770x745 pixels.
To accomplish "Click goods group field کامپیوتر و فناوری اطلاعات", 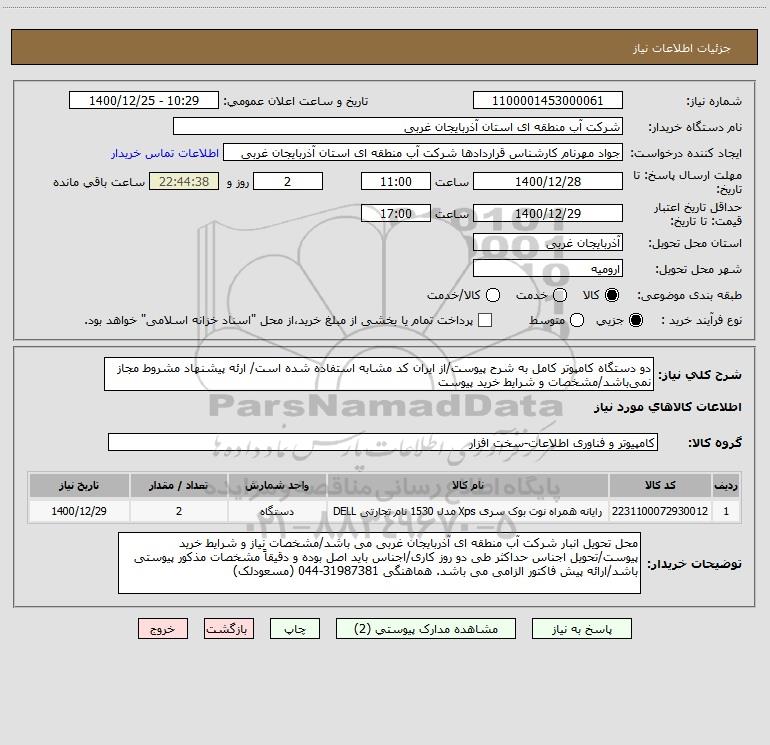I will point(383,442).
